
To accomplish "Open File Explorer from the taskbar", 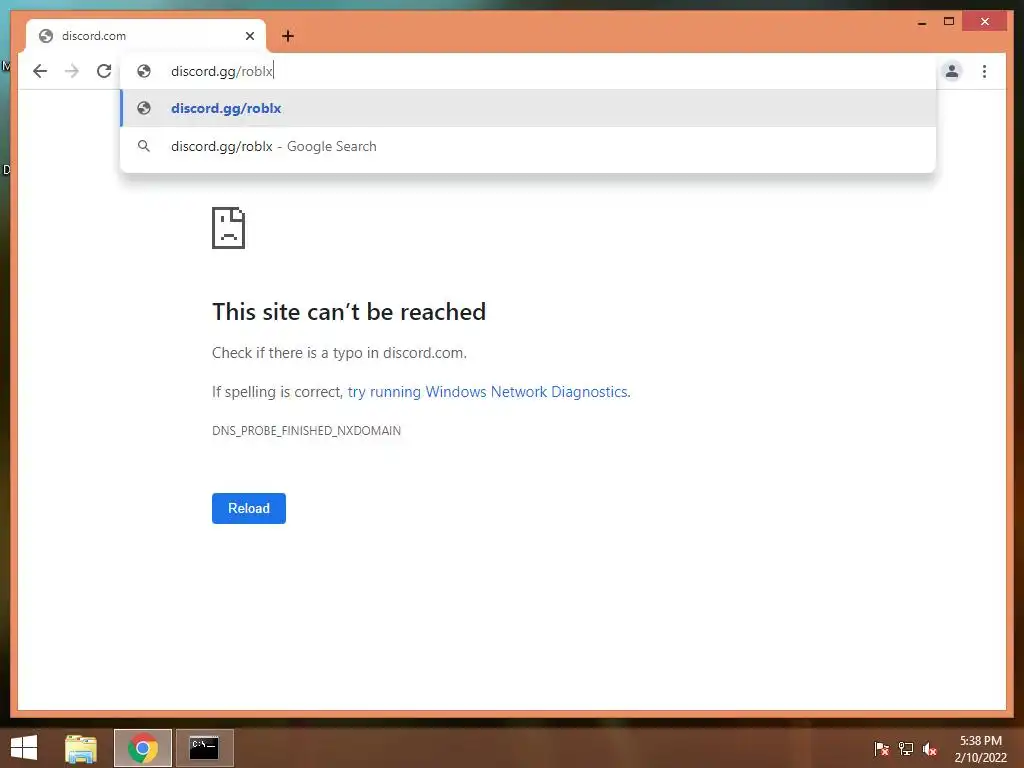I will click(81, 748).
